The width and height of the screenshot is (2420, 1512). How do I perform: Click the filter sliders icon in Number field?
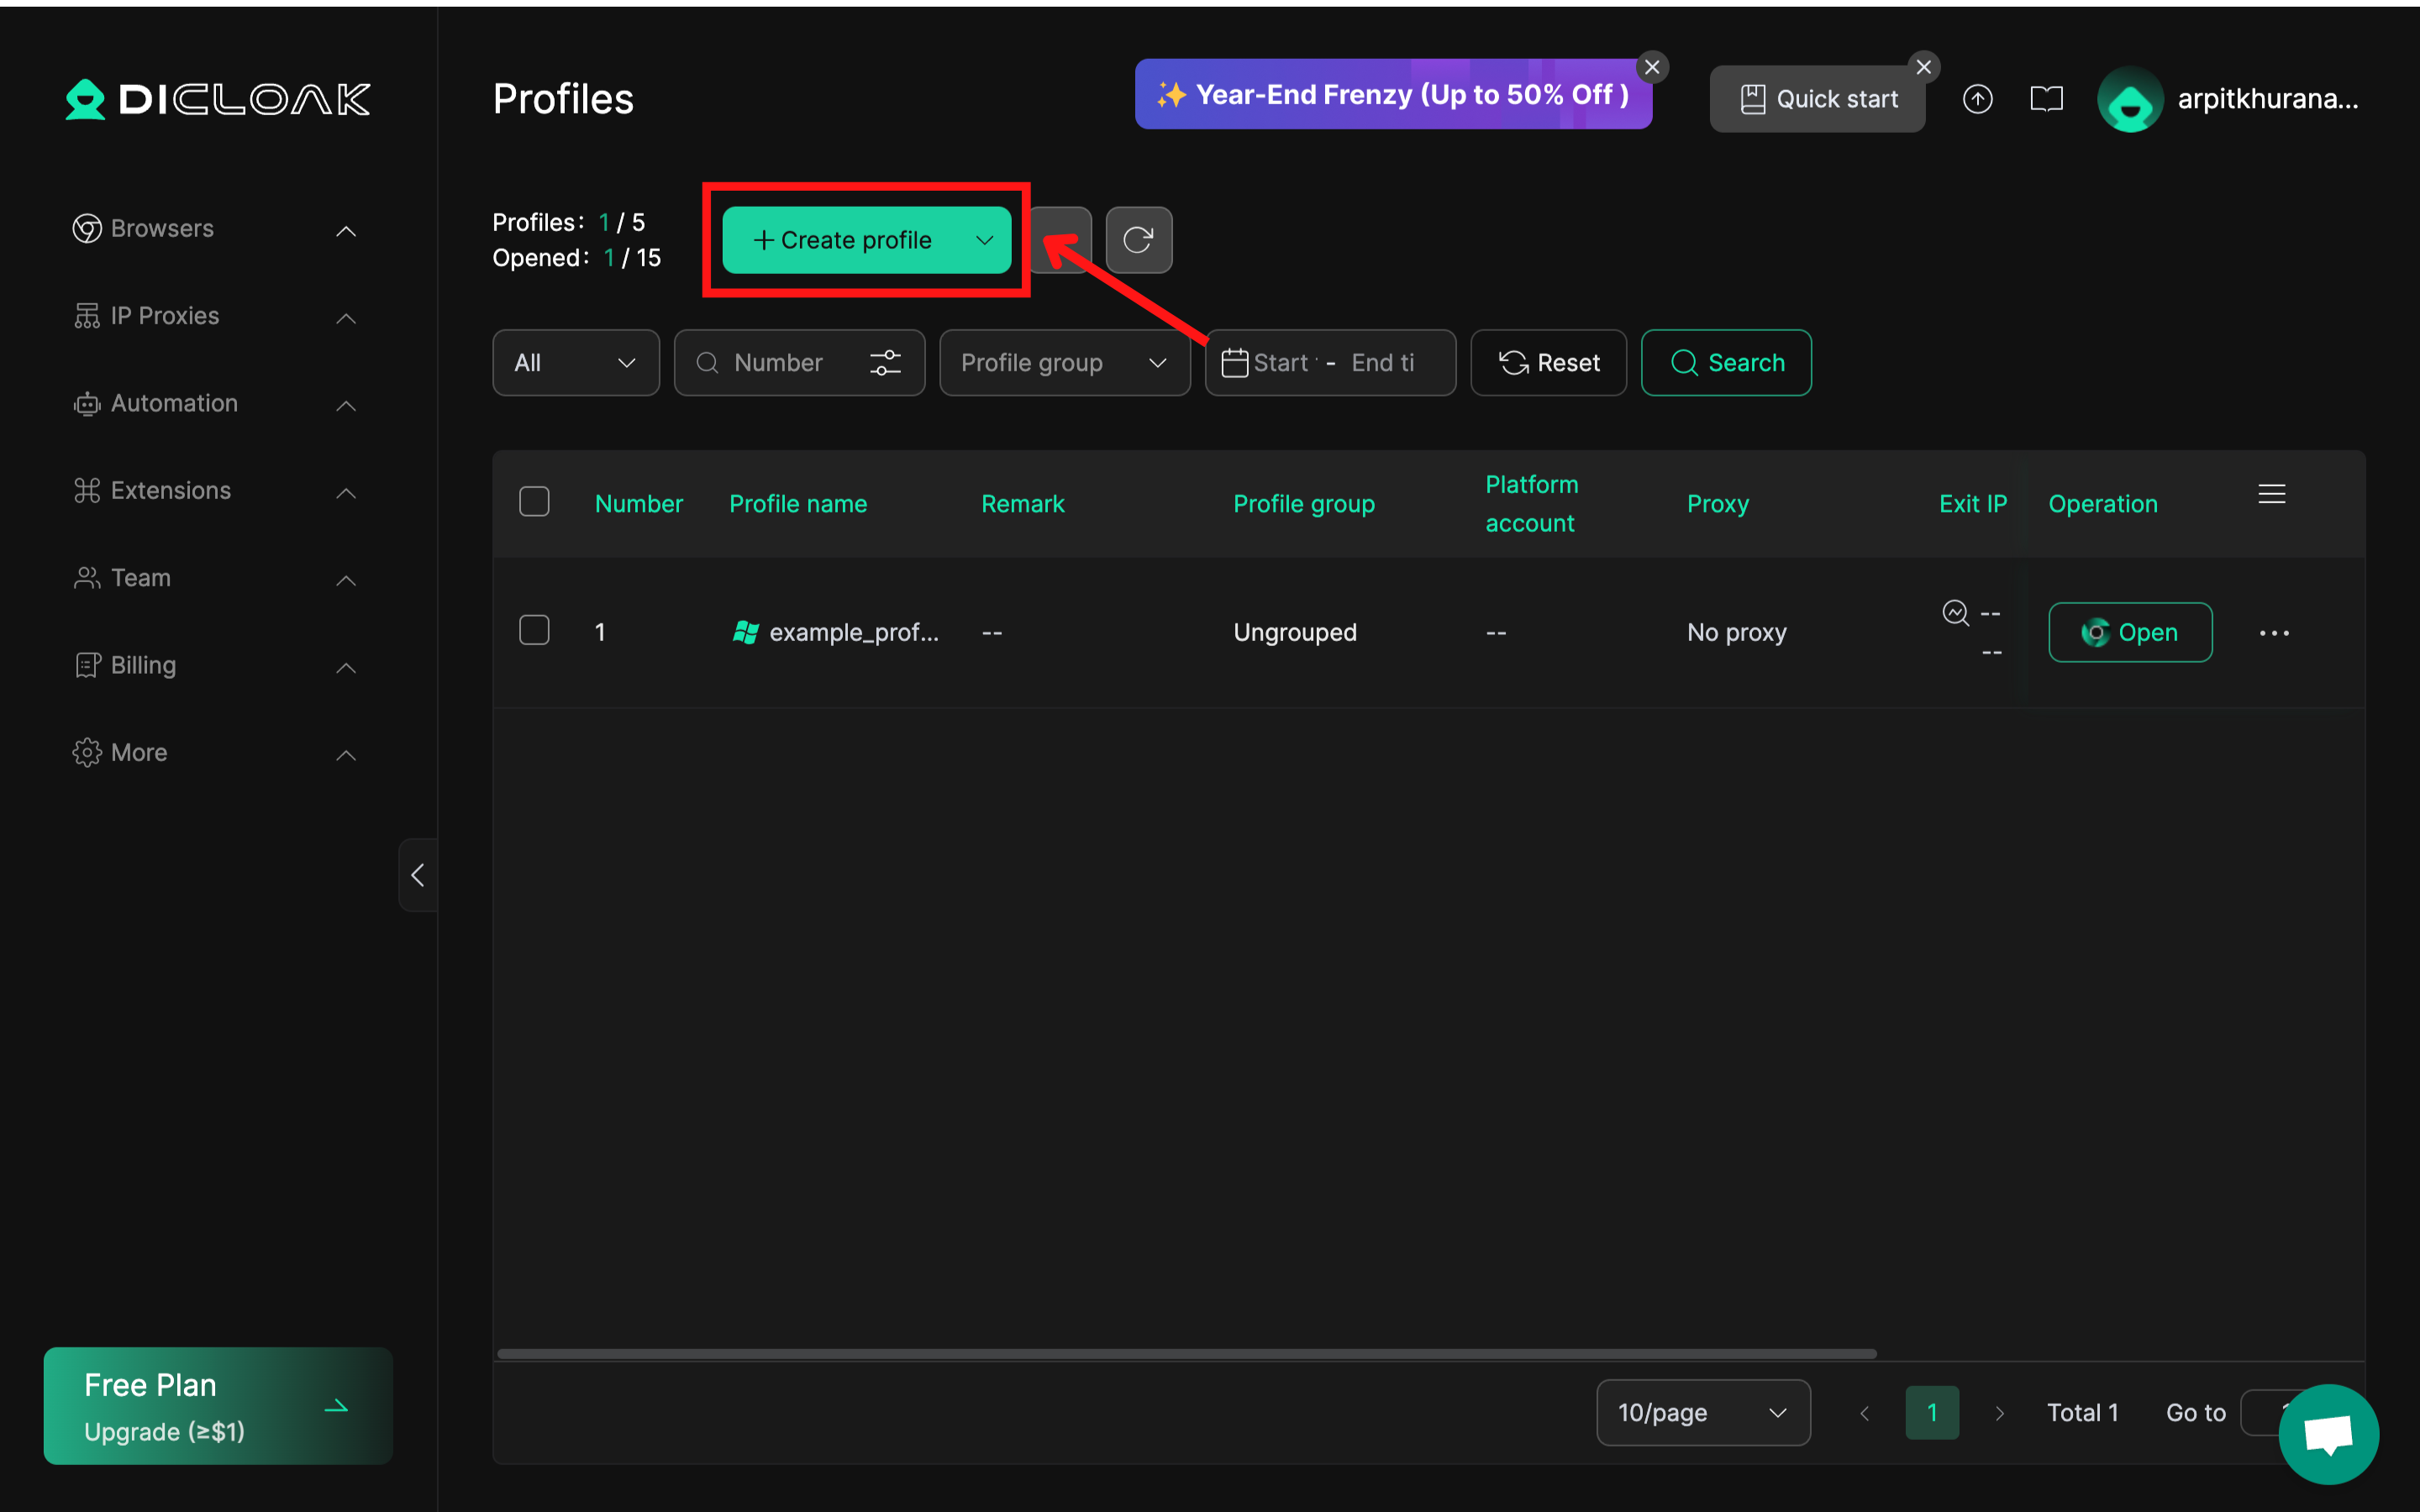click(x=885, y=363)
